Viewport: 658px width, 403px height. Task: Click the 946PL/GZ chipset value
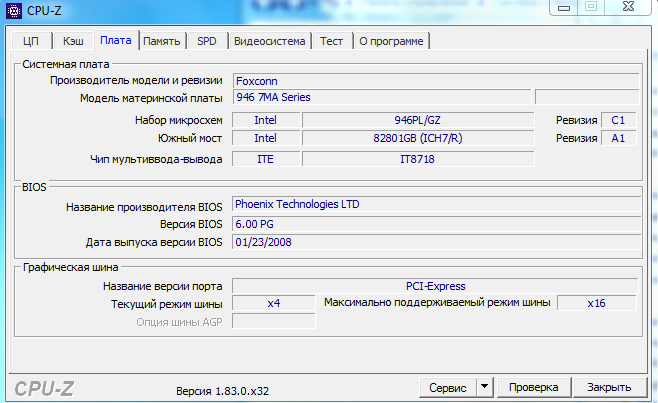click(x=418, y=120)
